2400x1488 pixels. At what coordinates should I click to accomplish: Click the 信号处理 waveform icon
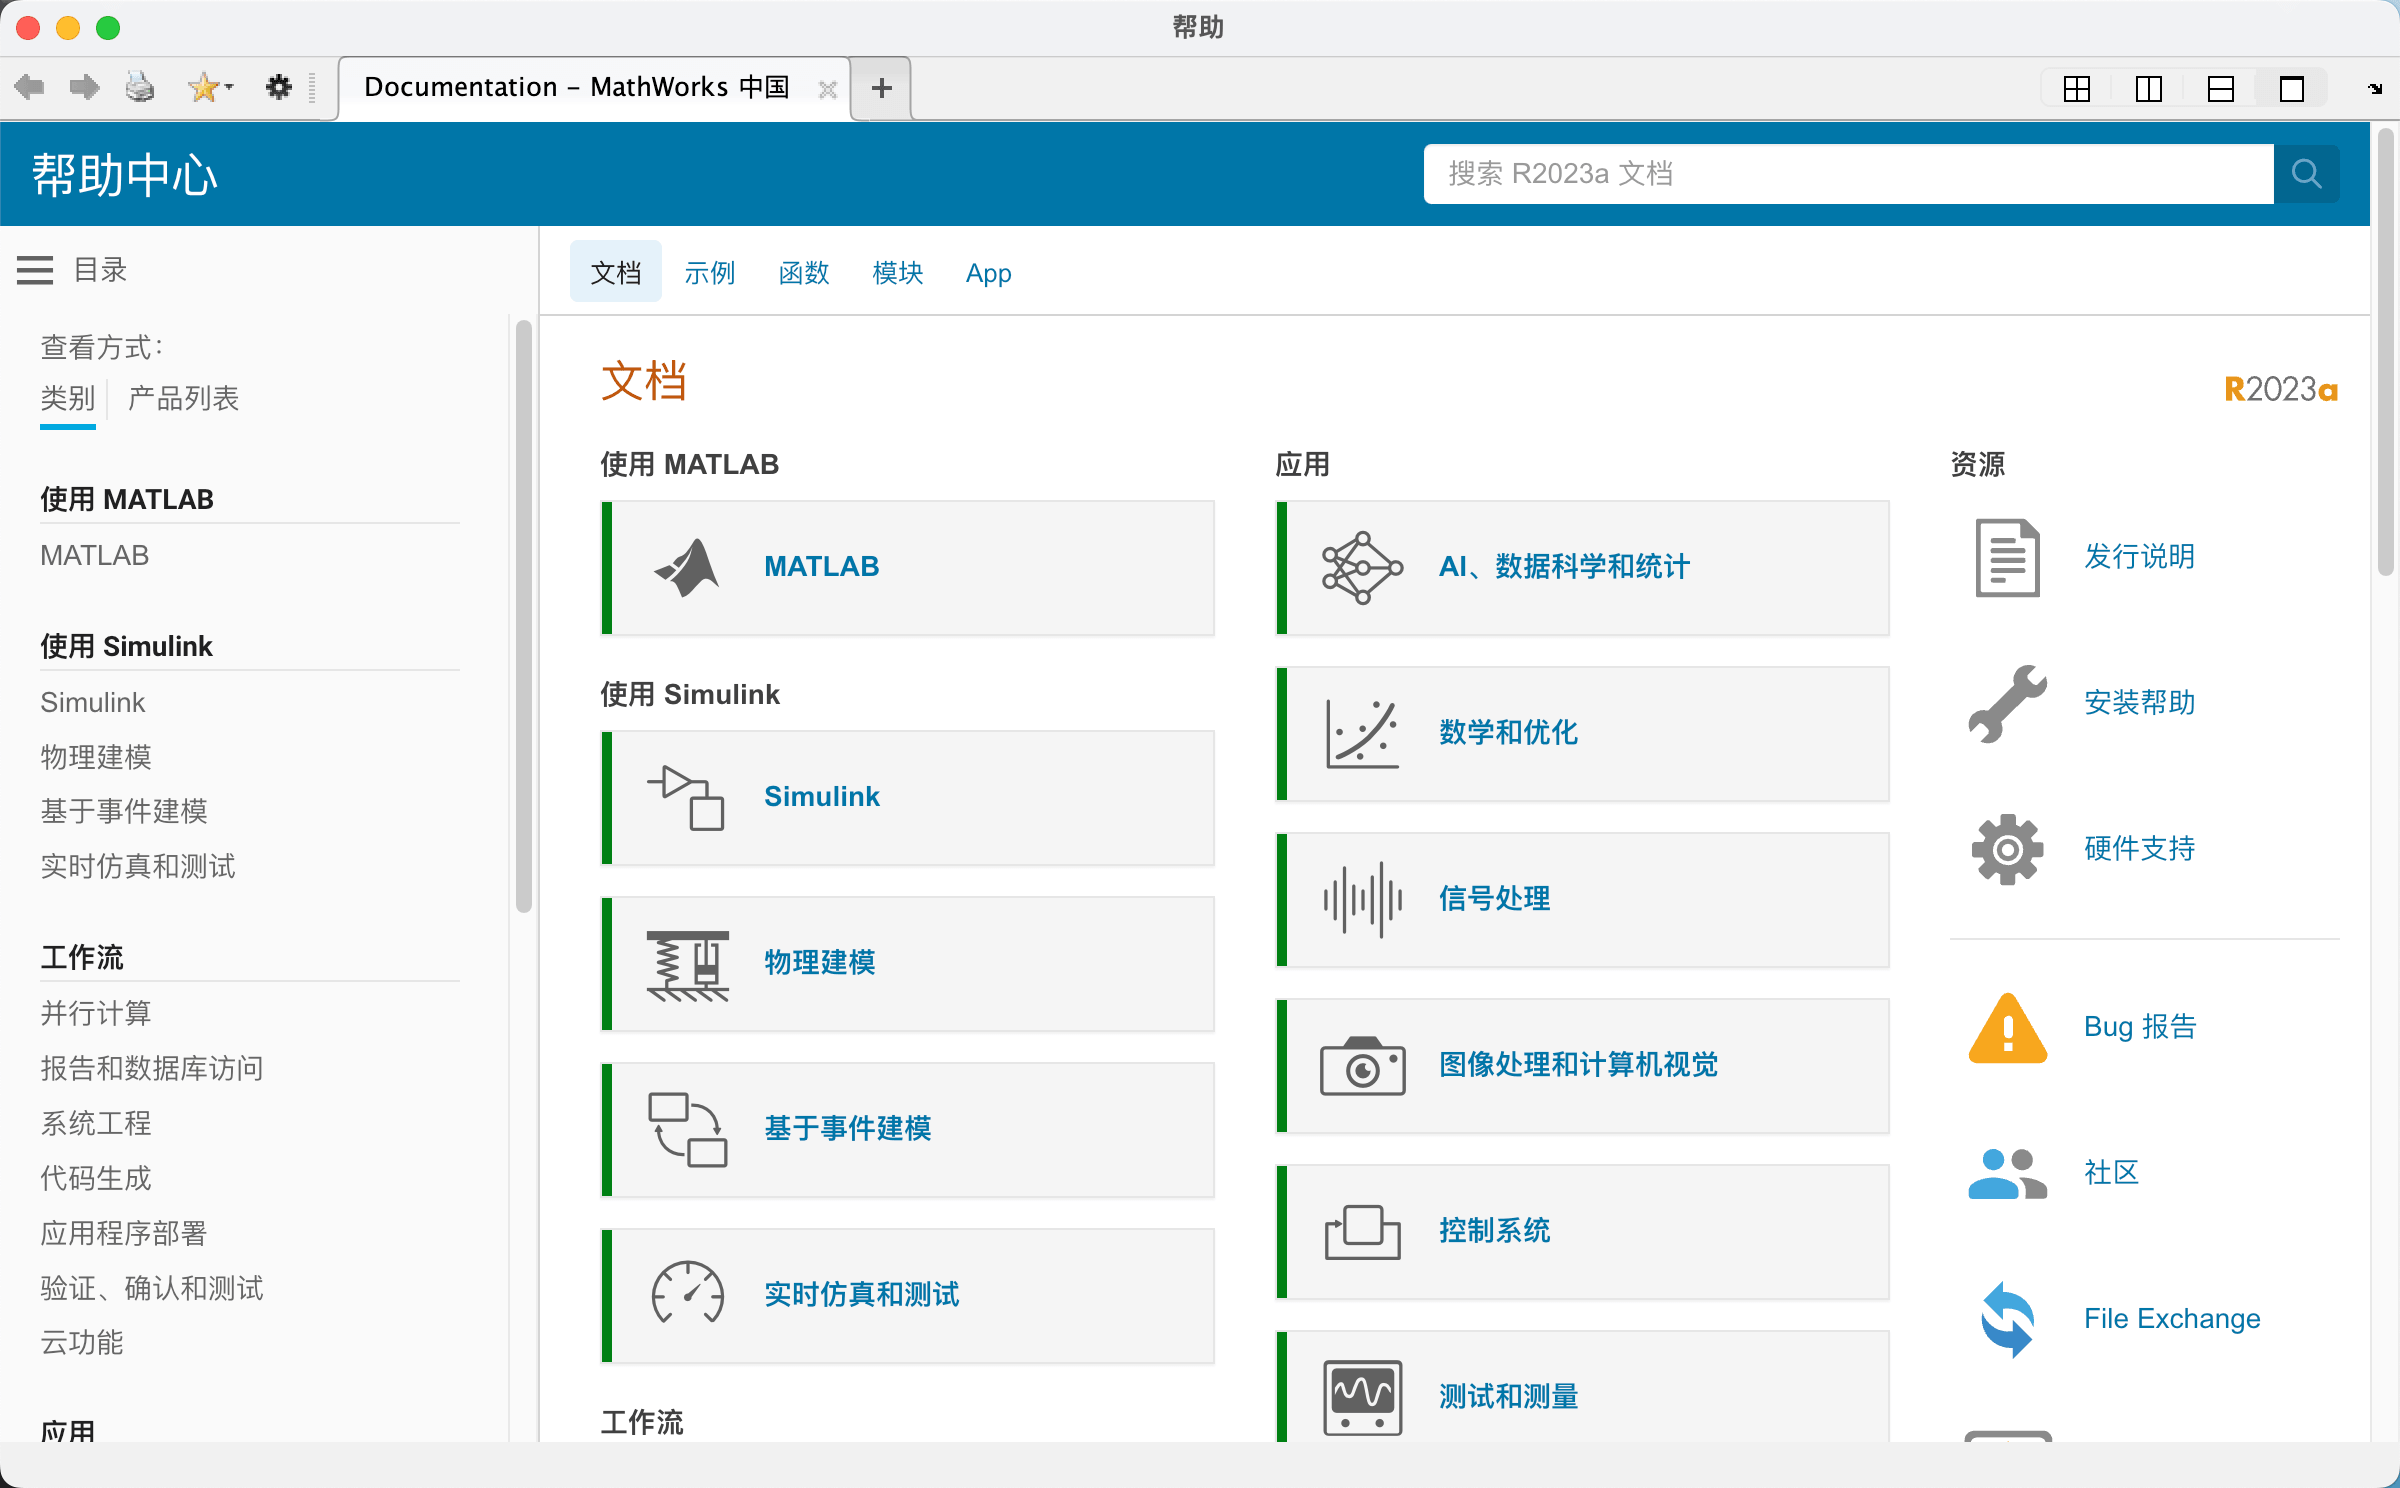[x=1362, y=900]
